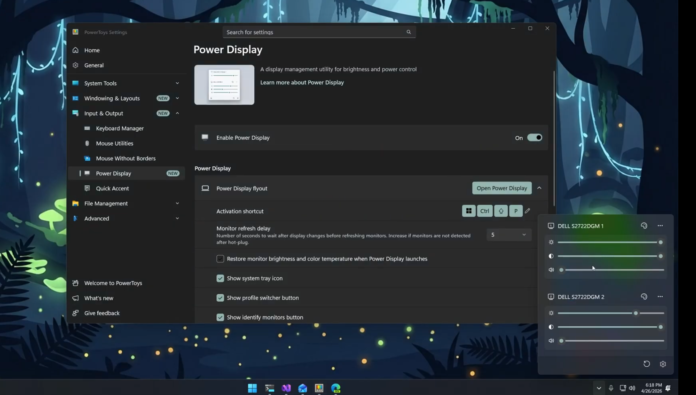Image resolution: width=696 pixels, height=395 pixels.
Task: Click Windows key in activation shortcut
Action: tap(468, 211)
